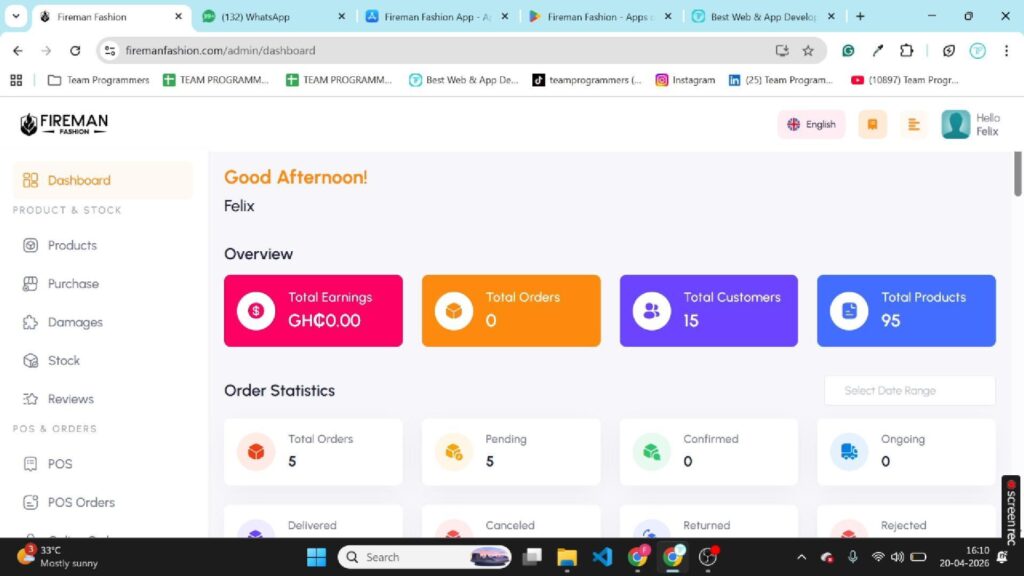1024x576 pixels.
Task: Click the Confirmed green box icon
Action: [x=651, y=451]
